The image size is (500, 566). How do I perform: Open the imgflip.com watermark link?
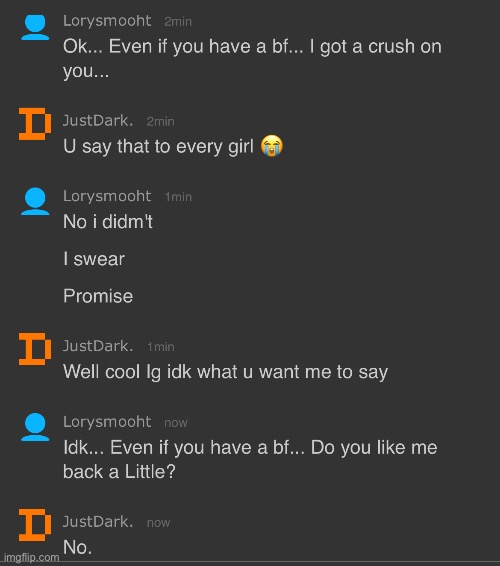click(31, 557)
